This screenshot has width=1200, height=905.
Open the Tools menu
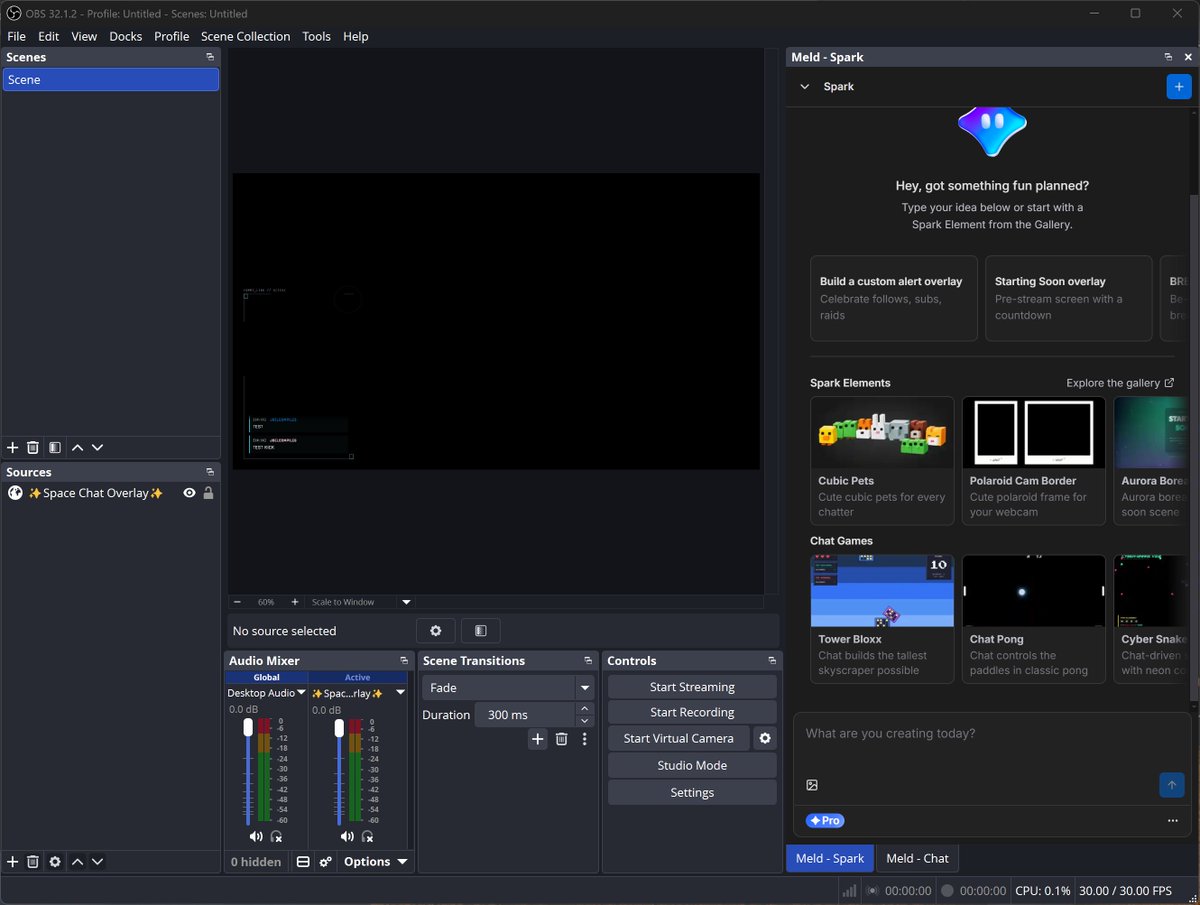click(316, 36)
